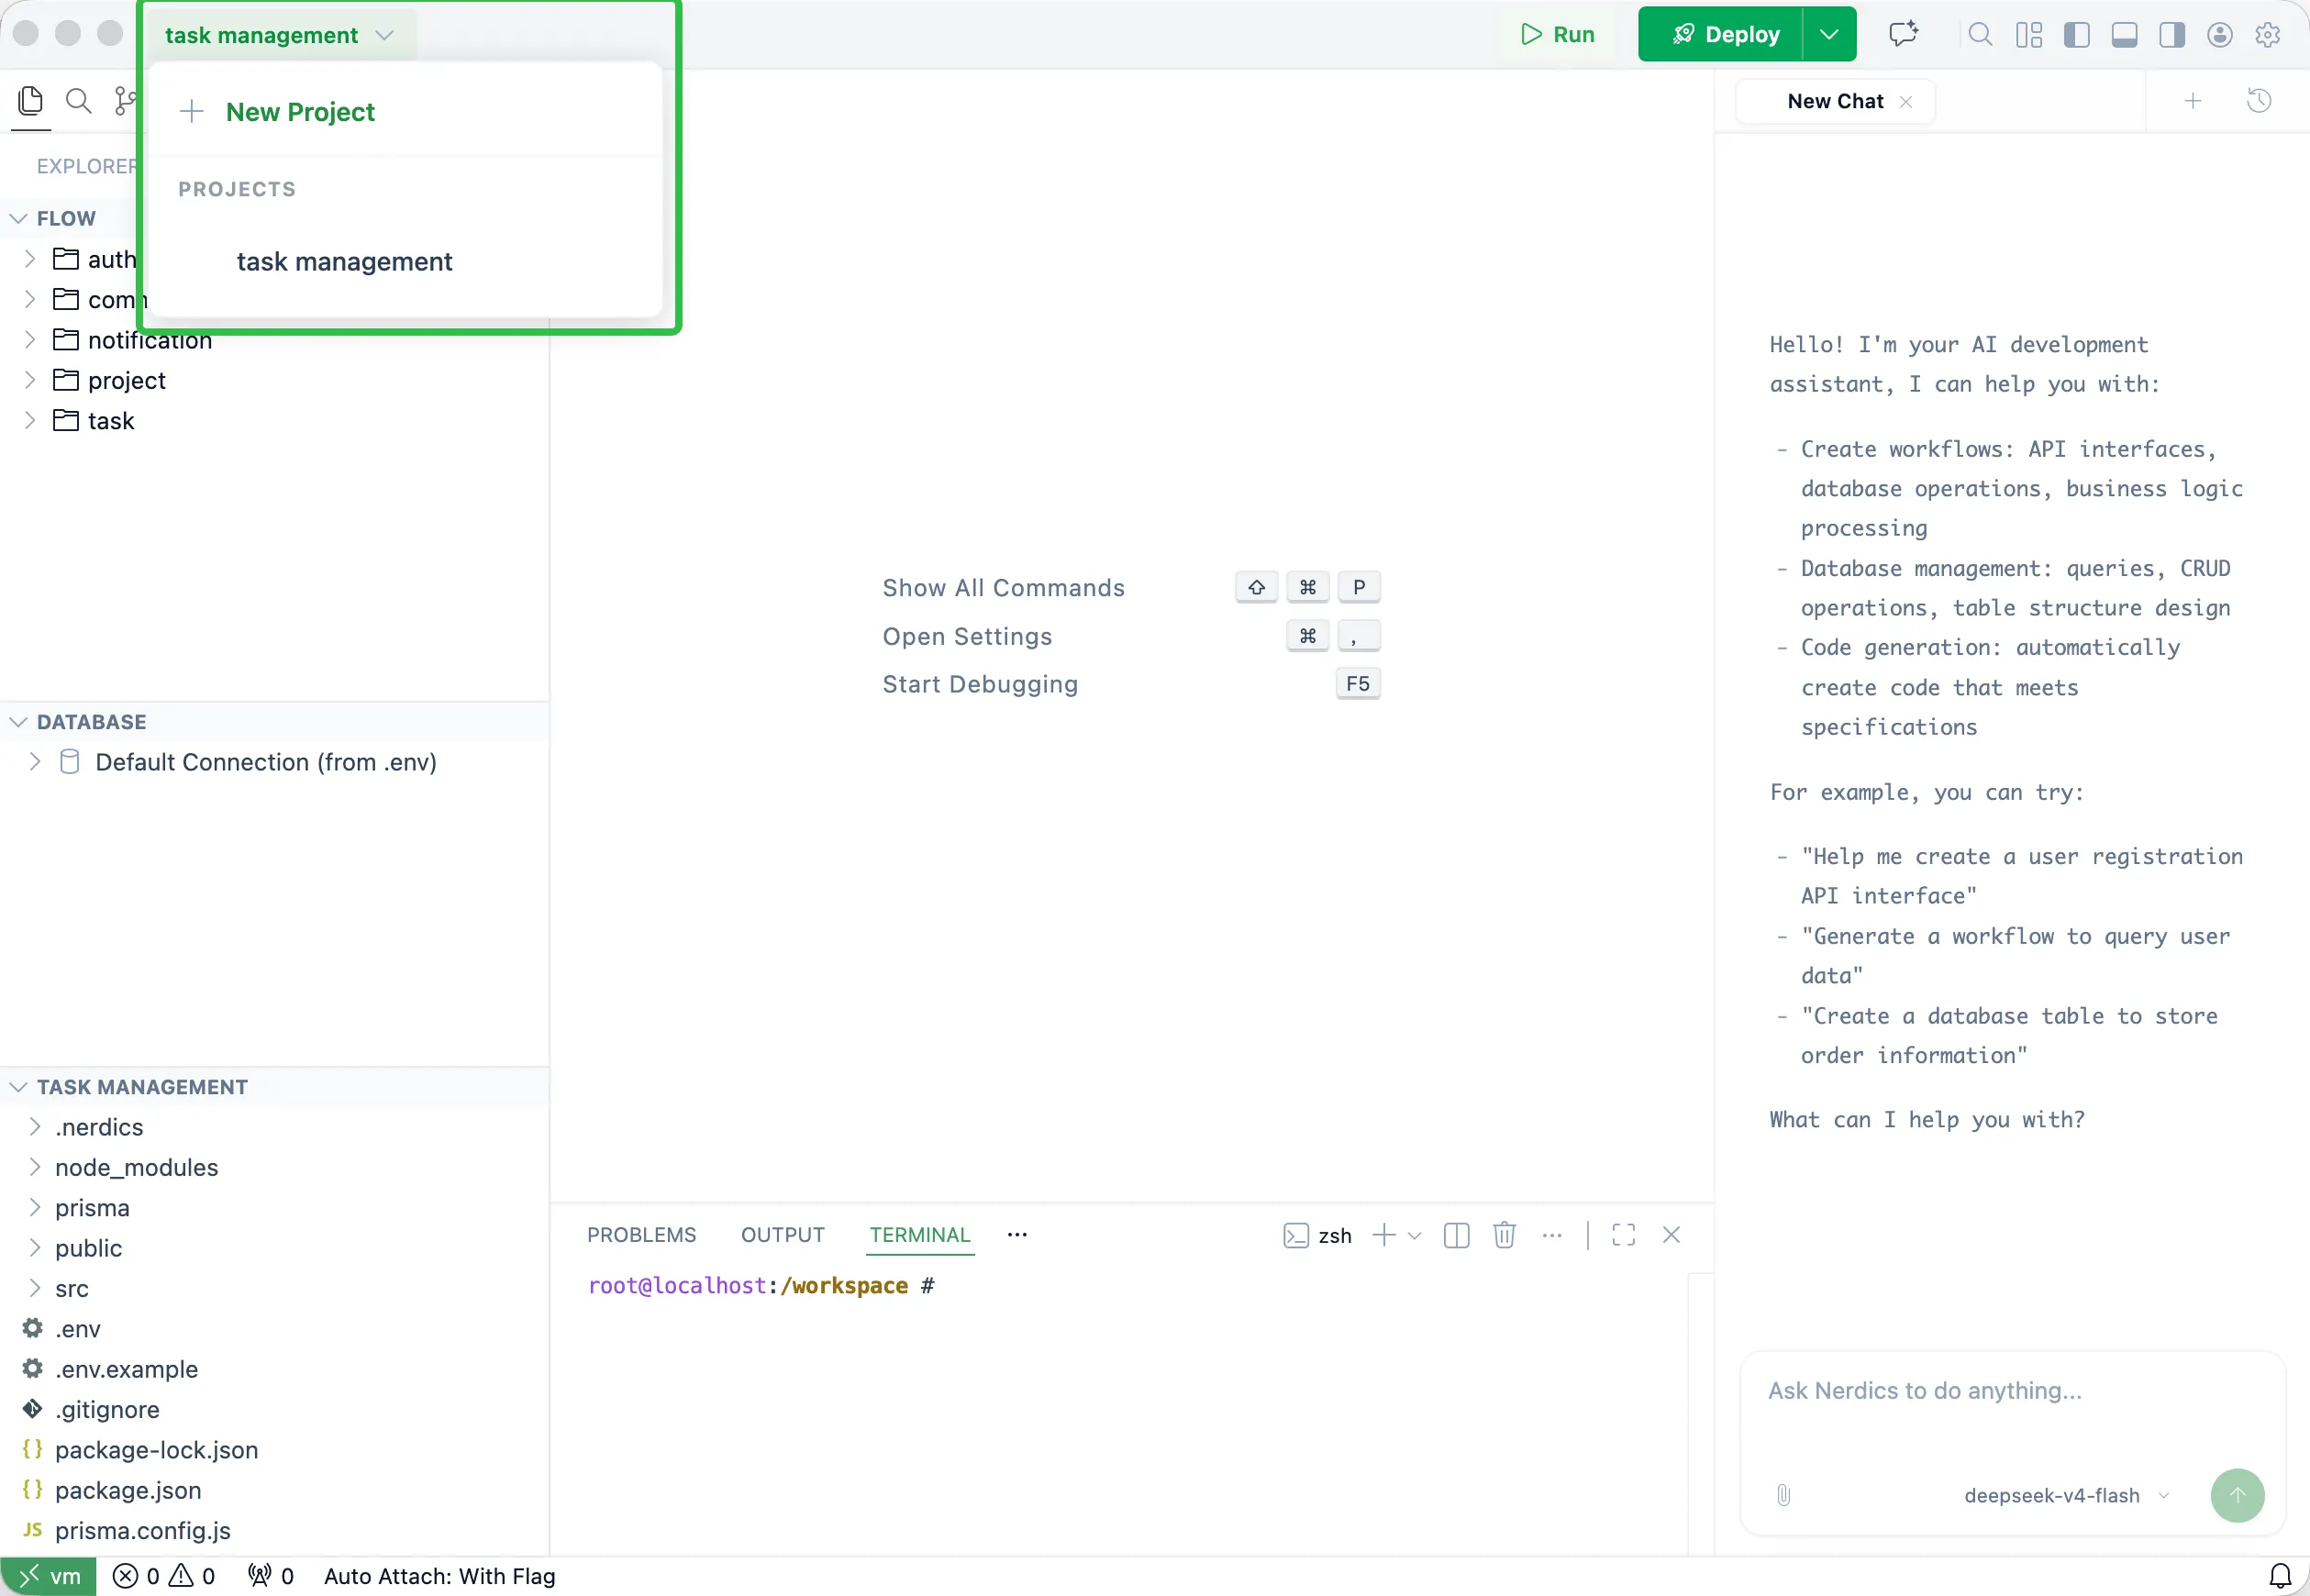Viewport: 2310px width, 1596px height.
Task: Maximize the terminal panel size
Action: tap(1624, 1235)
